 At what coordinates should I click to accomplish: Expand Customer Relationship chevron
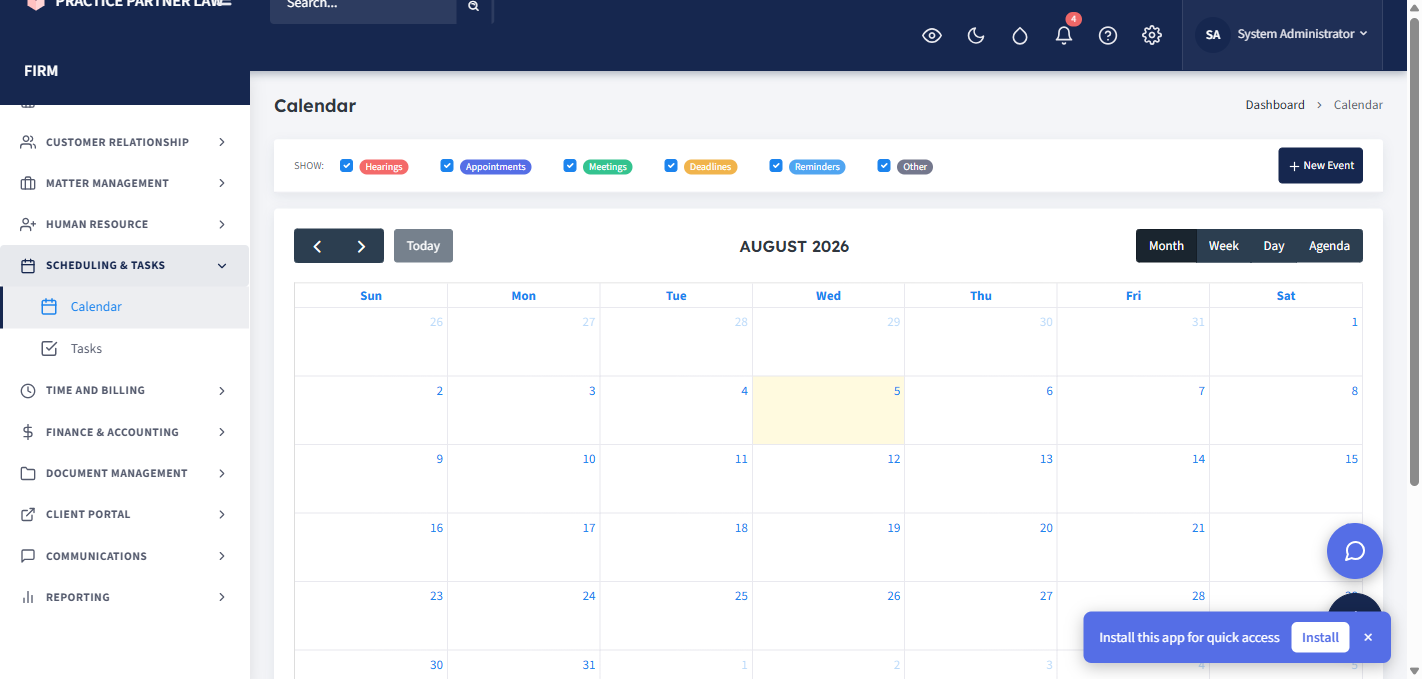click(222, 142)
